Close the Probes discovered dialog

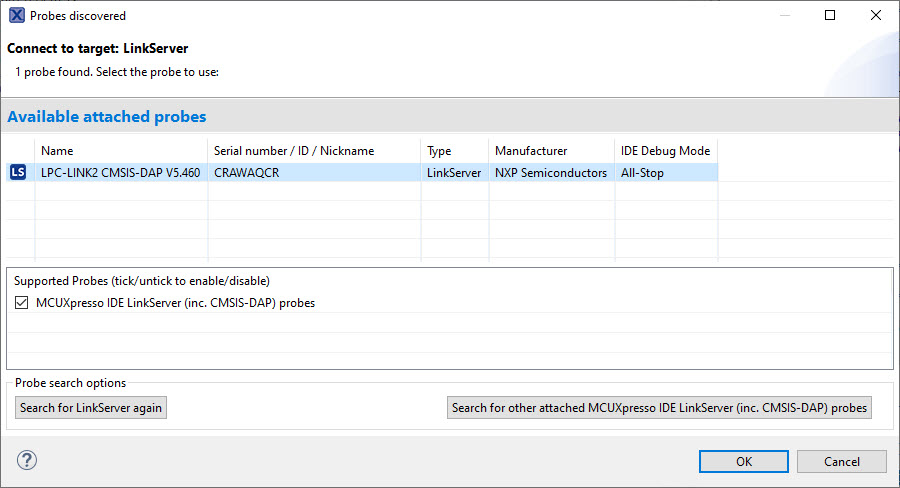click(876, 15)
